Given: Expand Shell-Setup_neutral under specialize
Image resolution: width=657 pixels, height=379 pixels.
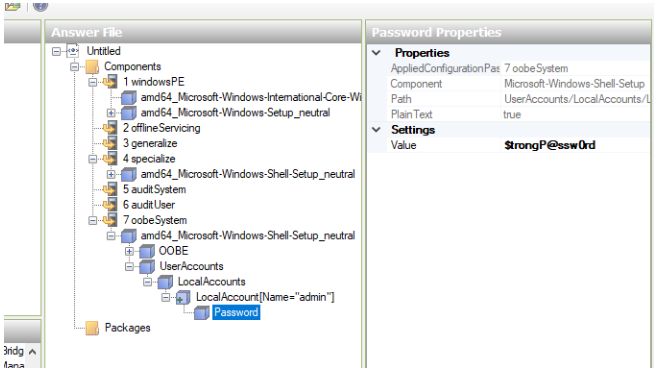Looking at the screenshot, I should 111,174.
